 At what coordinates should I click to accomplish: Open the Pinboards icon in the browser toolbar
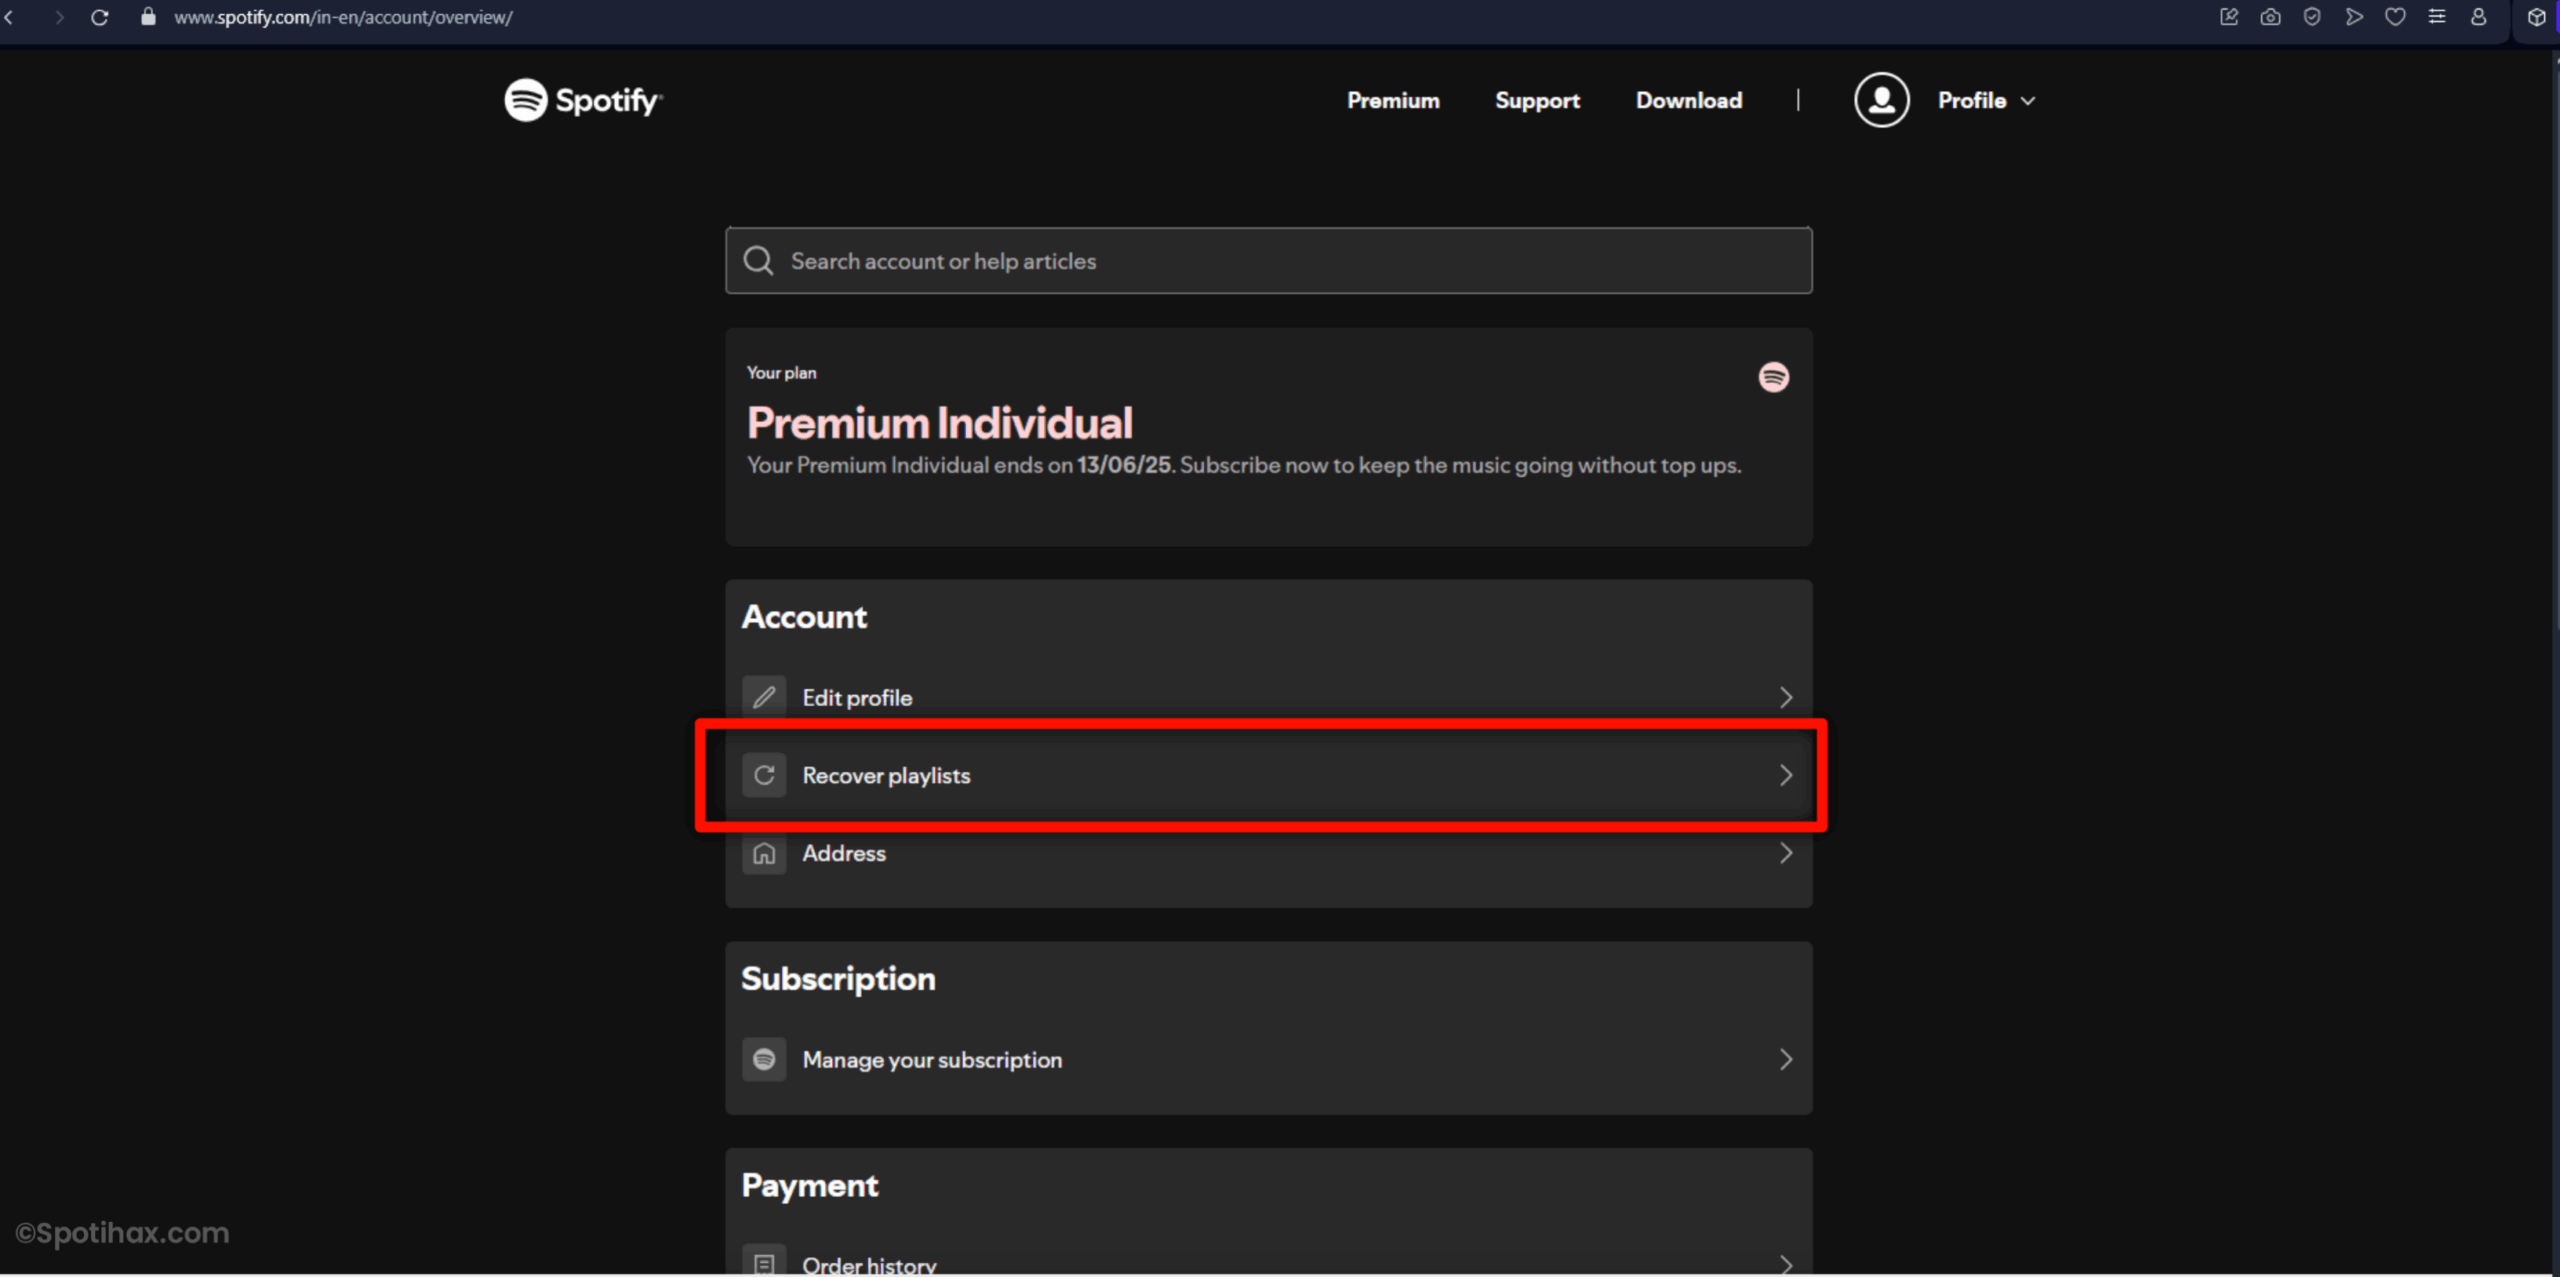[x=2229, y=16]
